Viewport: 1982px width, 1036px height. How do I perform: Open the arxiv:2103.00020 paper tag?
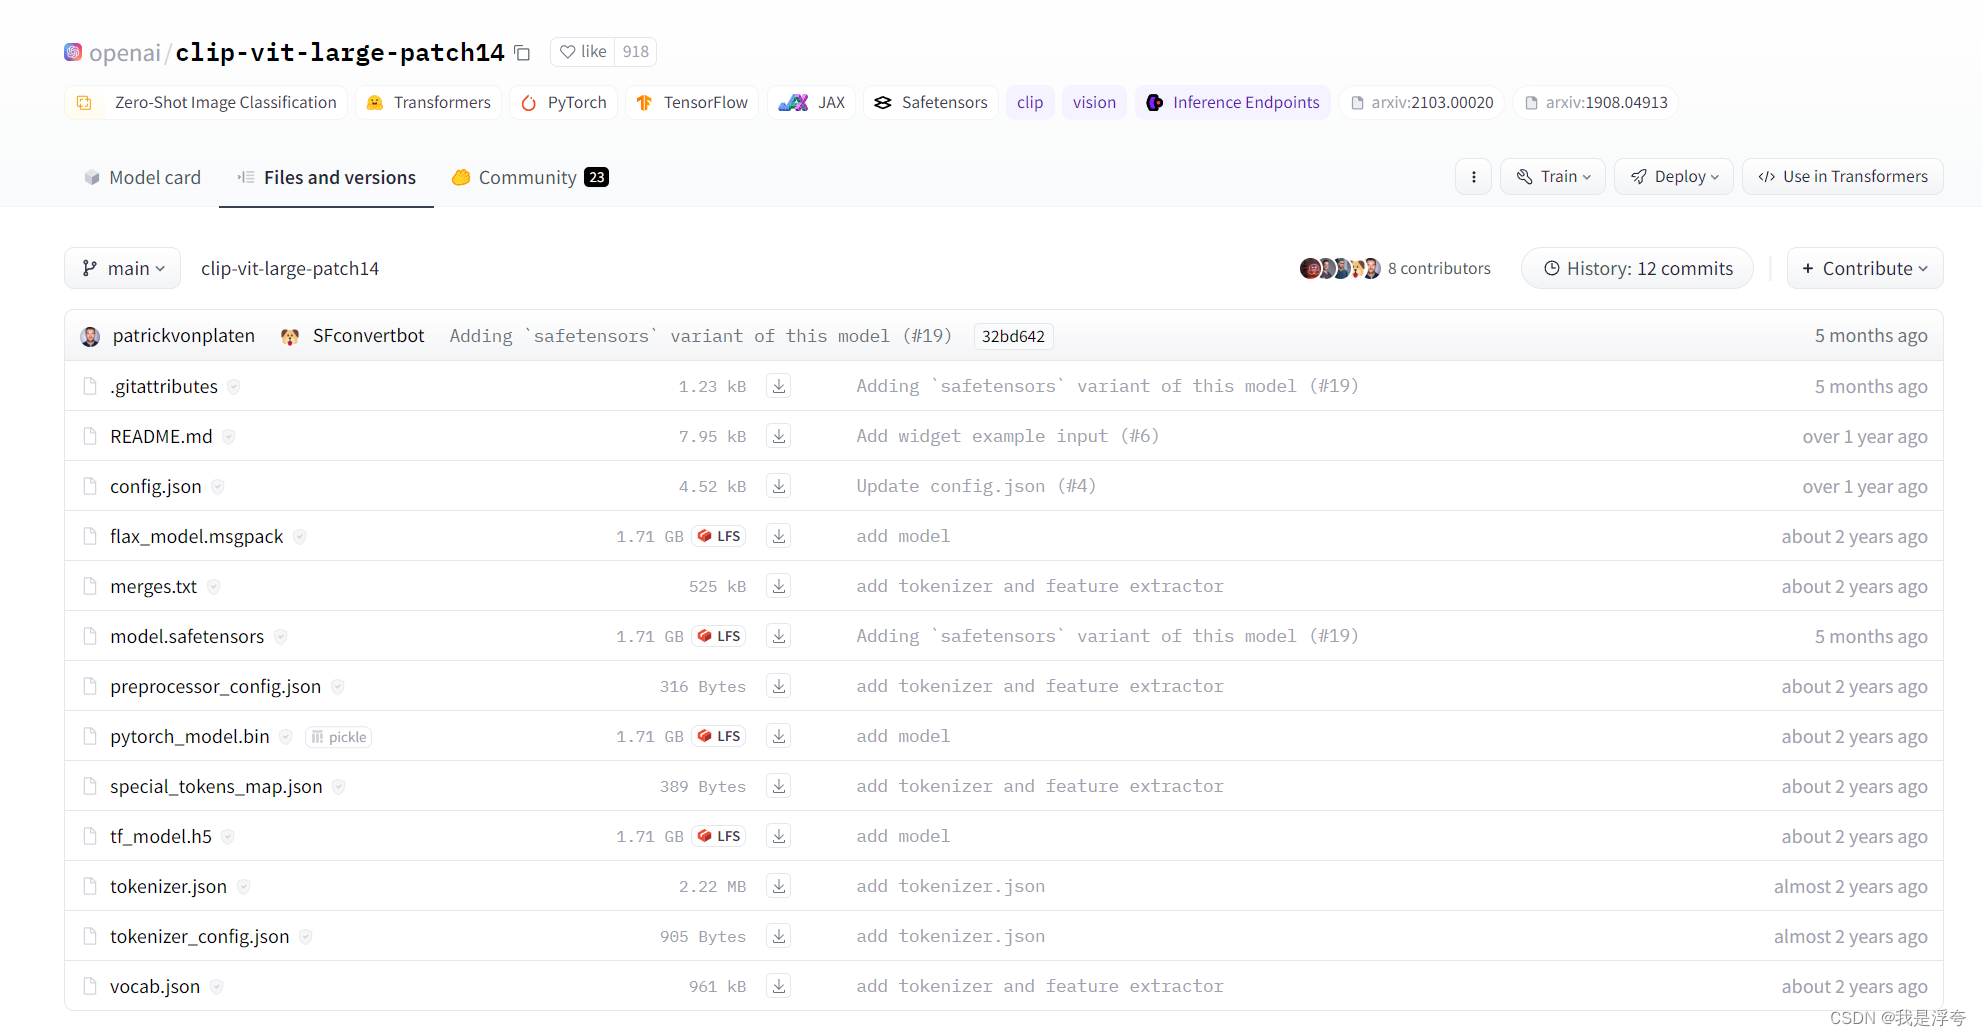pyautogui.click(x=1422, y=103)
